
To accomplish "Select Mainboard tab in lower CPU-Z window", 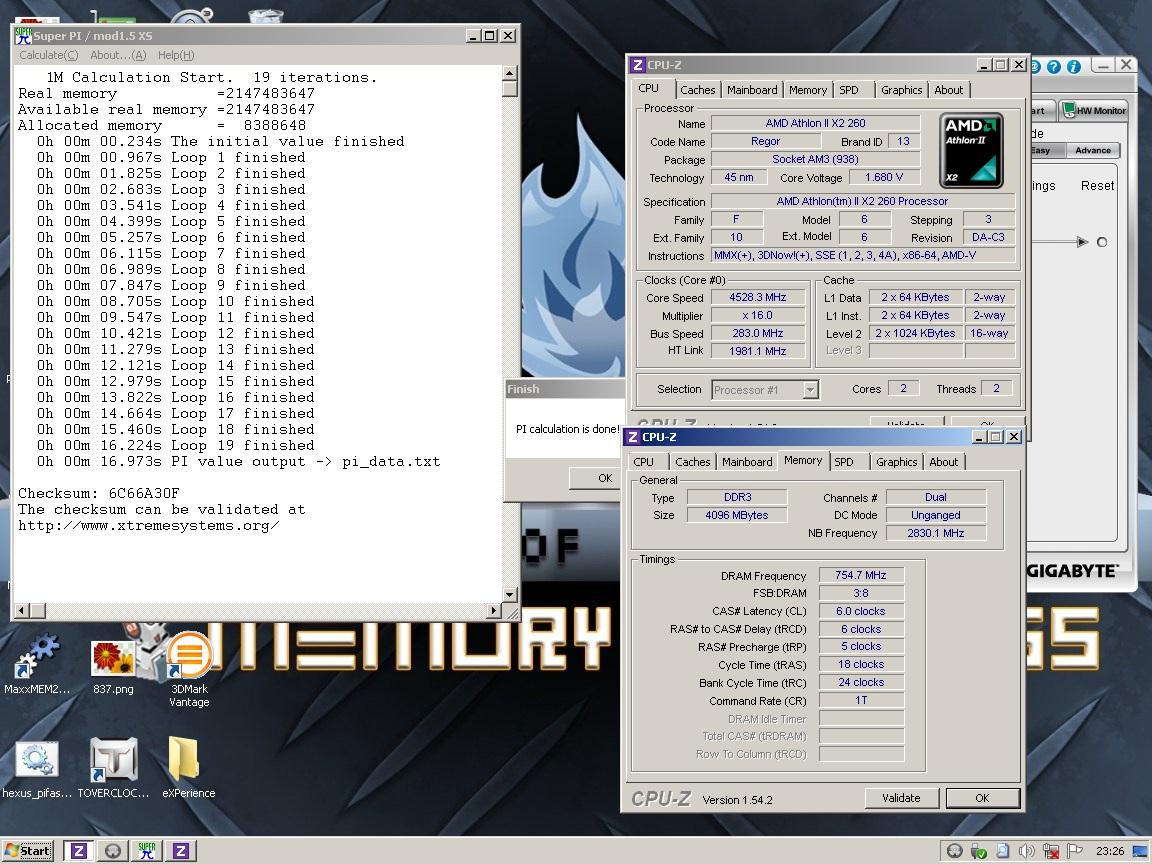I will point(746,461).
